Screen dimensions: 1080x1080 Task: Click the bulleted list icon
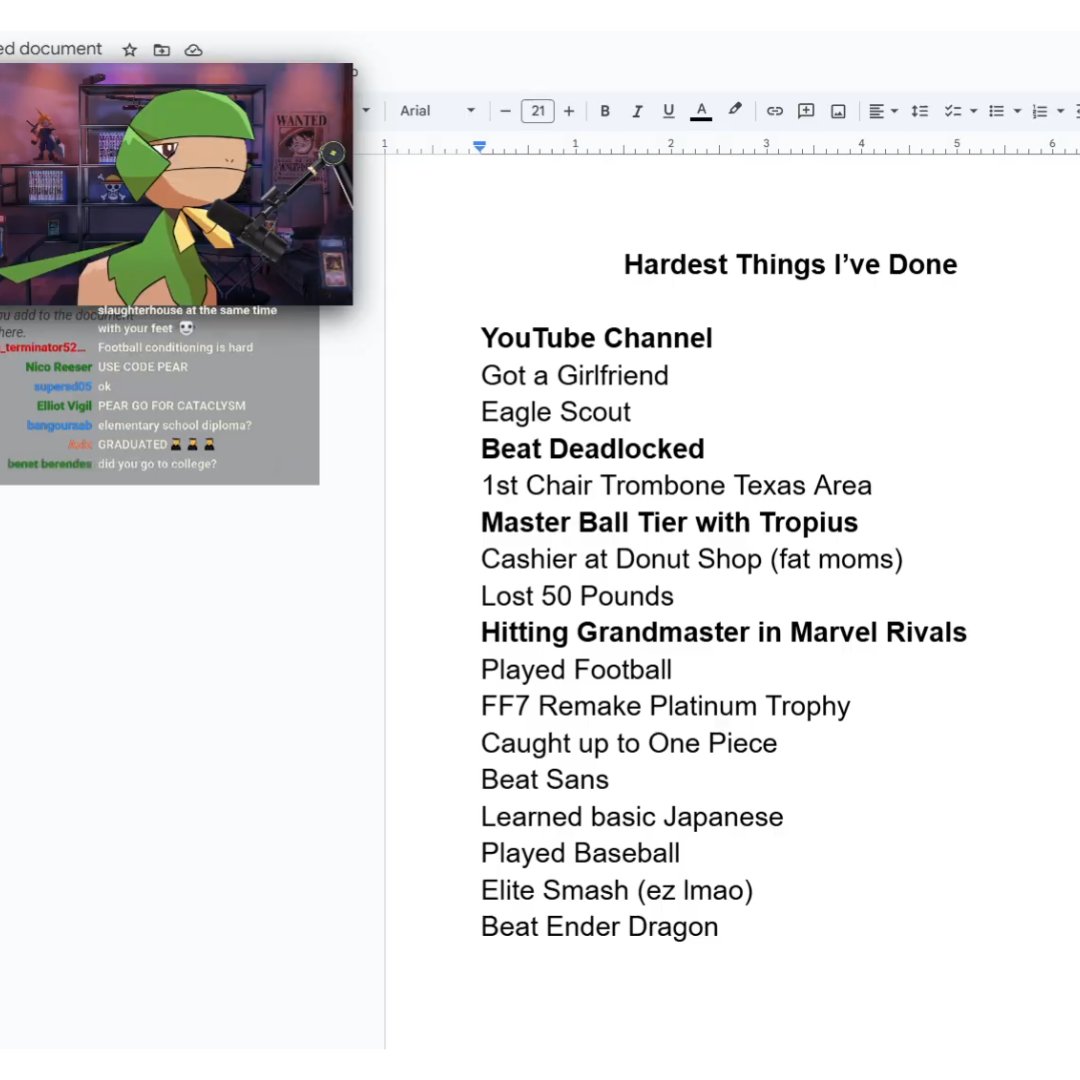click(x=997, y=111)
